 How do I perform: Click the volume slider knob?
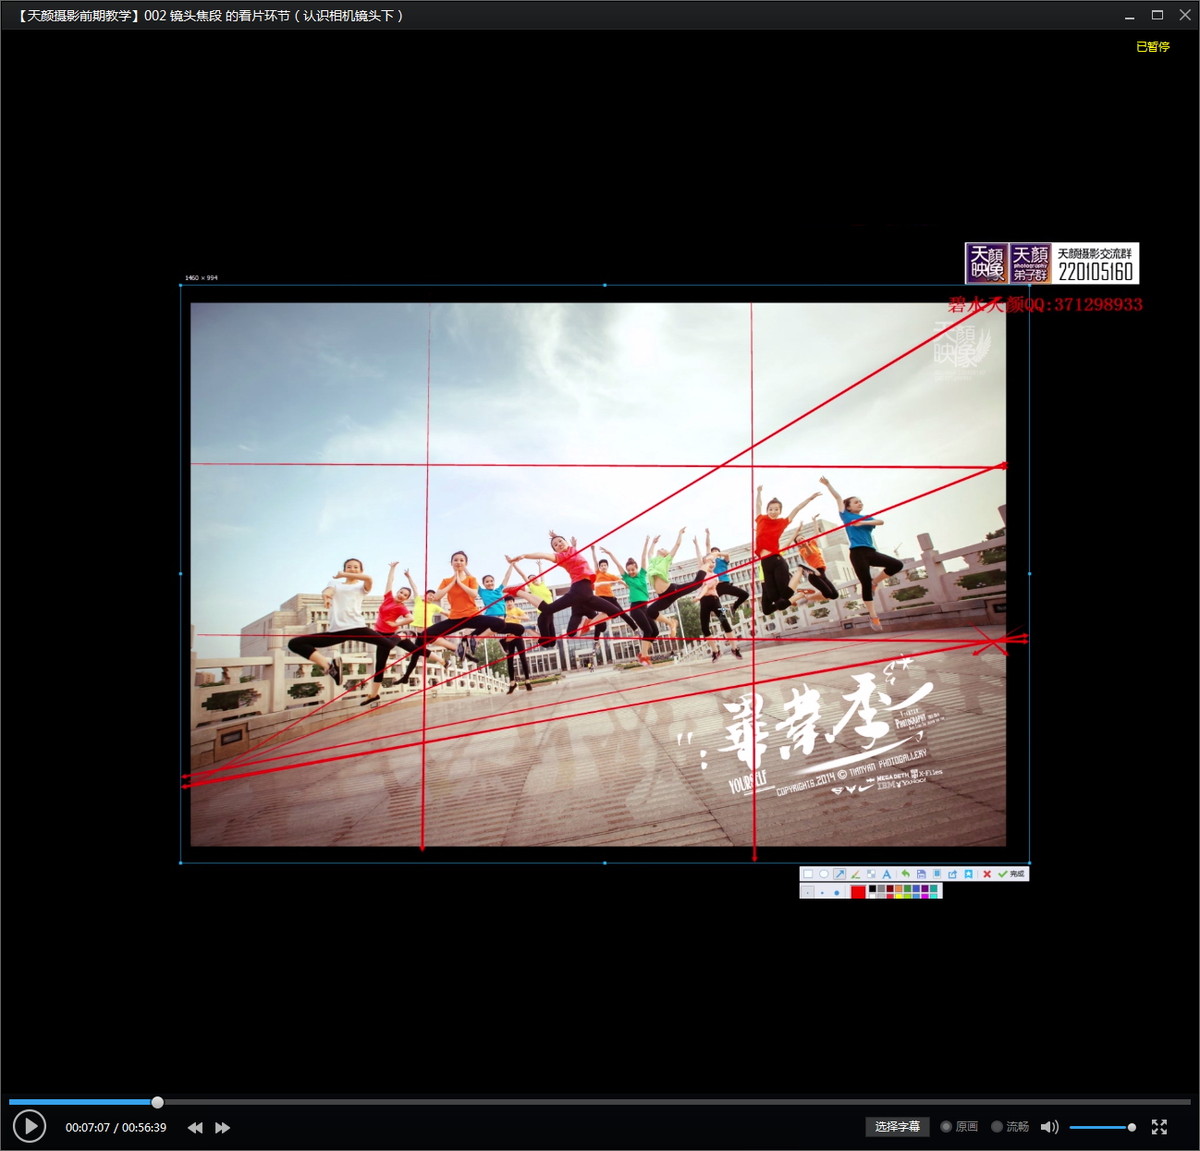click(x=1132, y=1127)
